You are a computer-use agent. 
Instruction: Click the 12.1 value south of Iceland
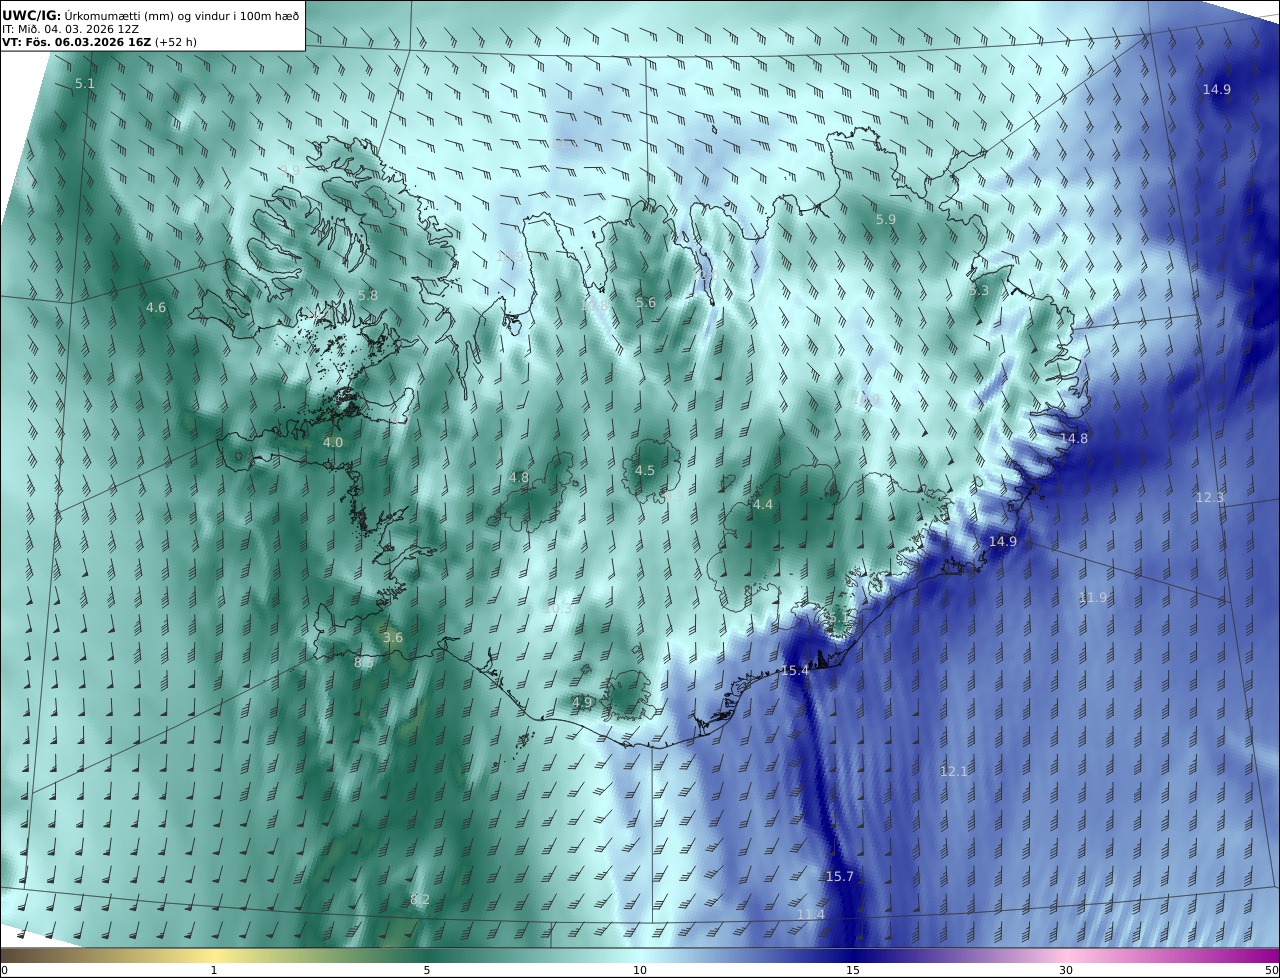point(954,772)
